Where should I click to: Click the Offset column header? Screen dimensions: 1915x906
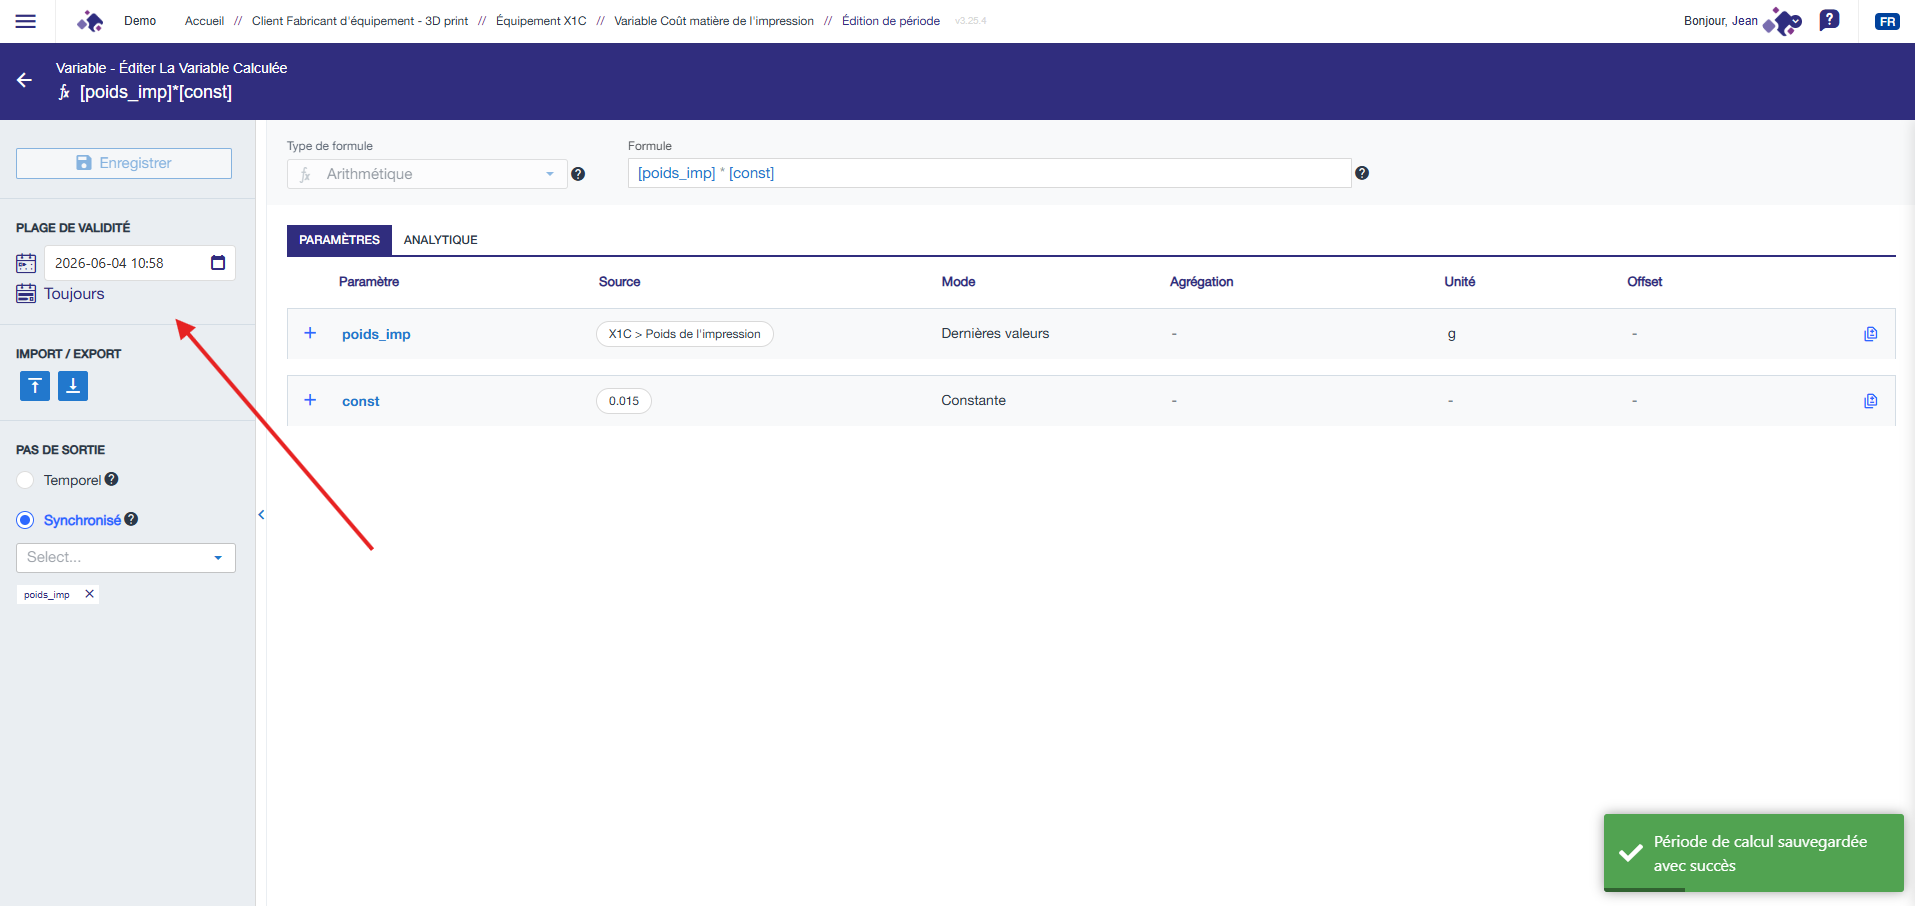click(1645, 282)
